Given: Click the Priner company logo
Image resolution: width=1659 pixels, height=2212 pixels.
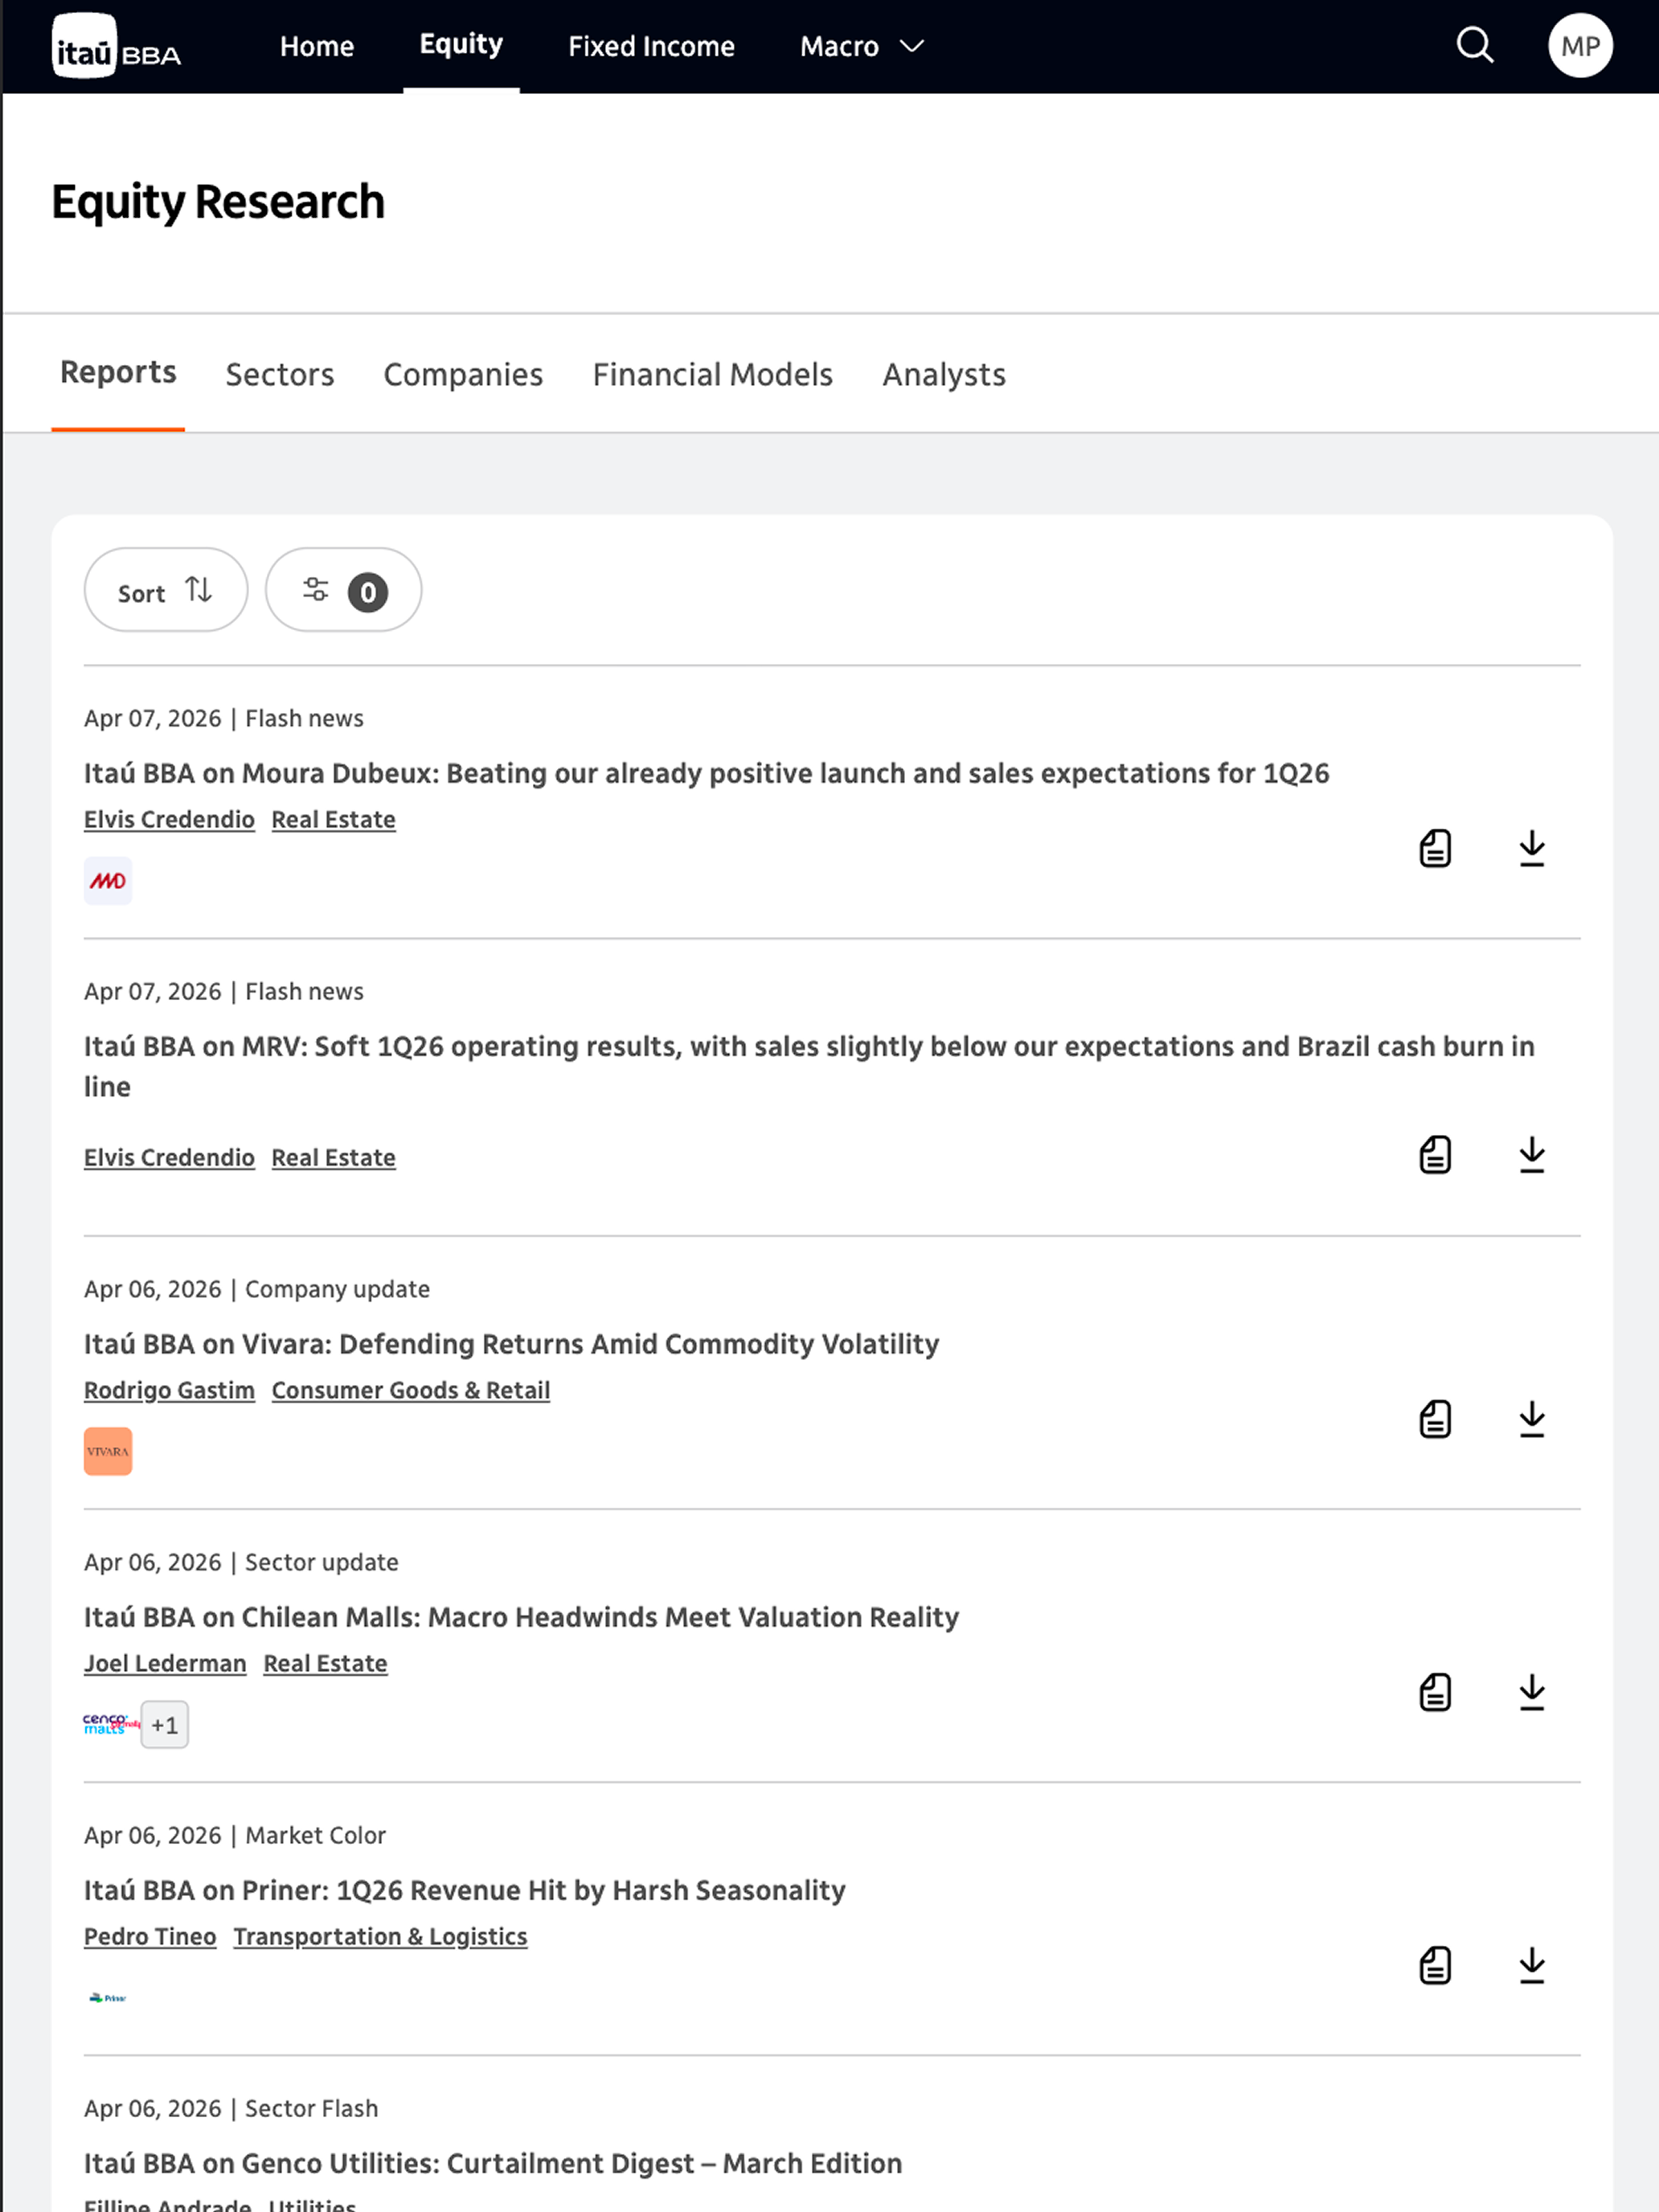Looking at the screenshot, I should tap(108, 1997).
